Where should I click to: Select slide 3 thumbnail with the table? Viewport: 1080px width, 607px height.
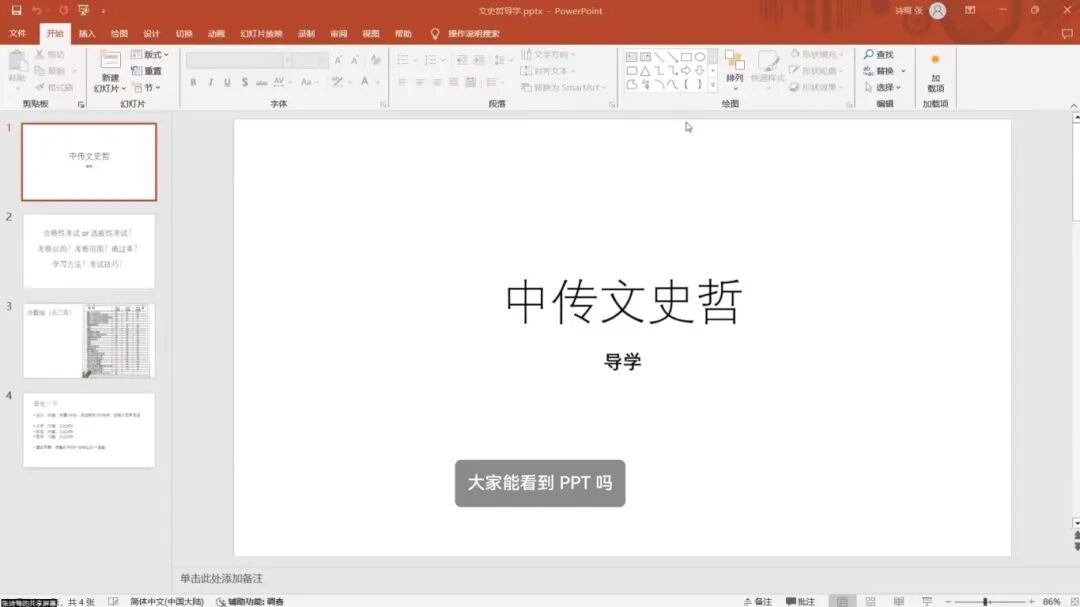pos(89,341)
